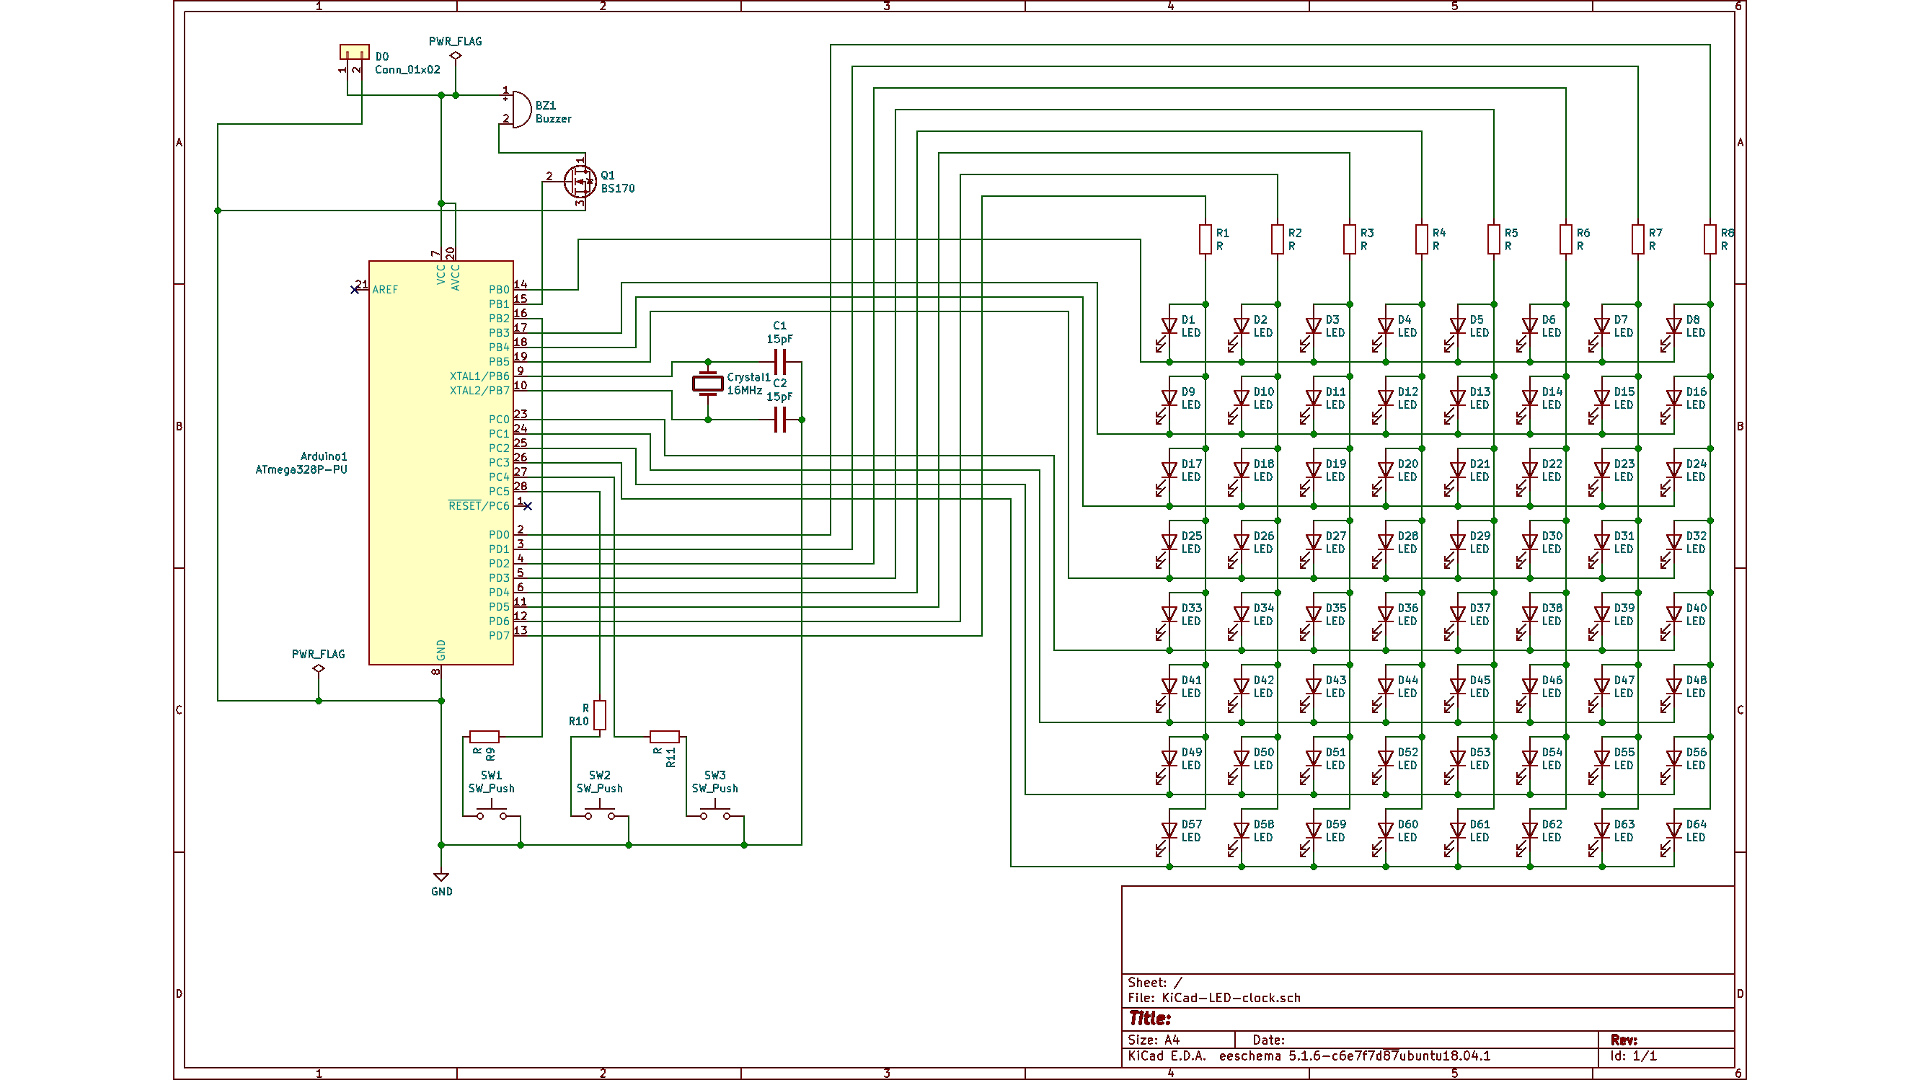Select the D0 Conn_01x02 connector

coord(354,52)
